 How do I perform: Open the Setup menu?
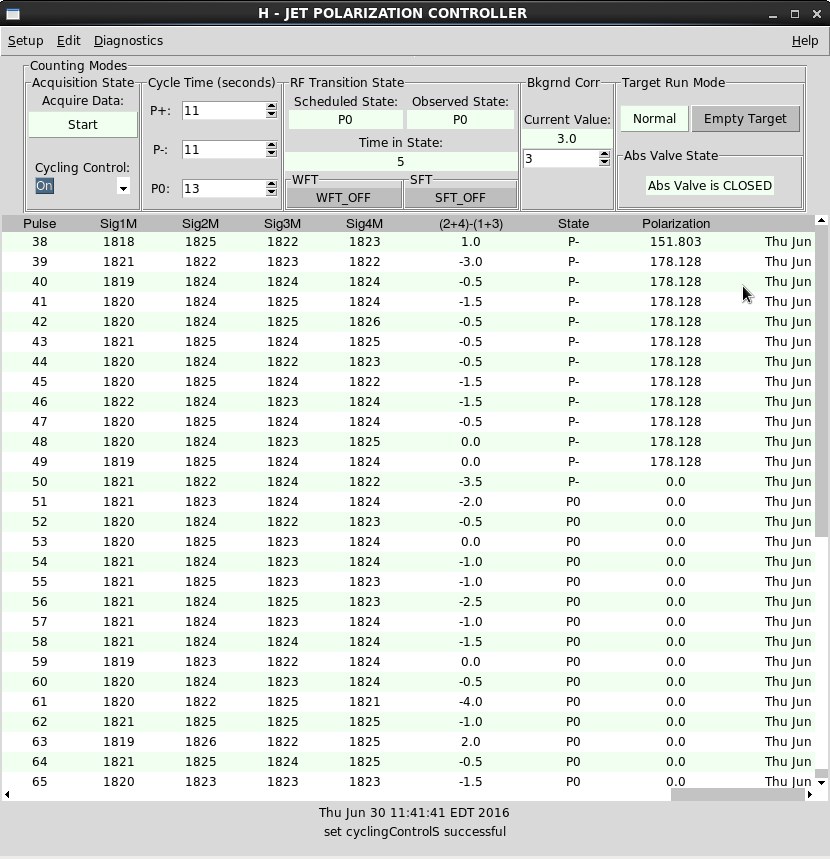tap(25, 41)
